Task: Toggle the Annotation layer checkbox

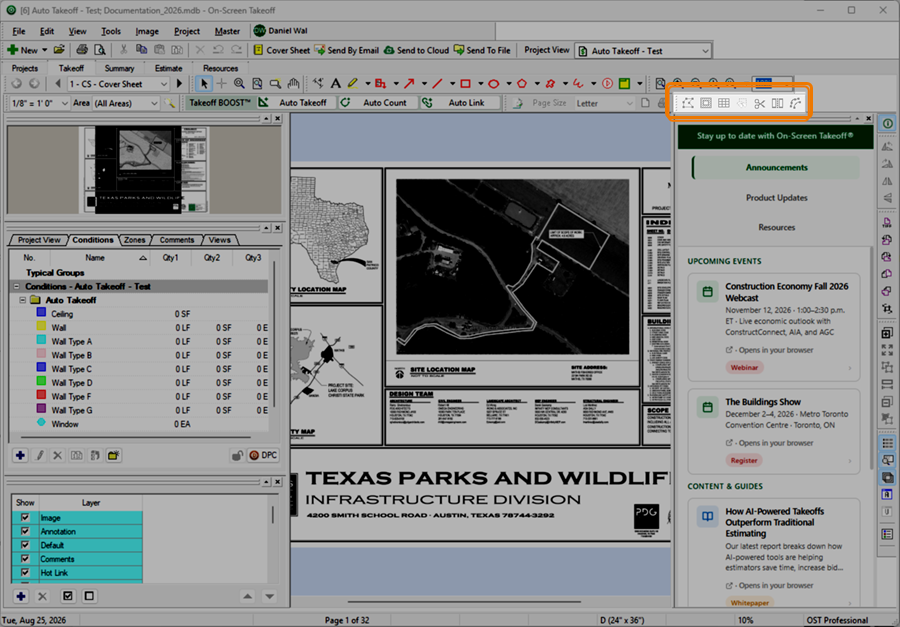Action: [x=25, y=531]
